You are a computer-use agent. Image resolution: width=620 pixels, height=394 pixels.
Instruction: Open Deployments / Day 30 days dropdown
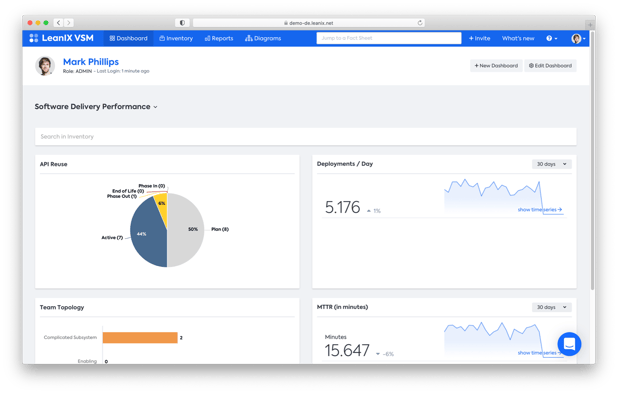pos(551,164)
